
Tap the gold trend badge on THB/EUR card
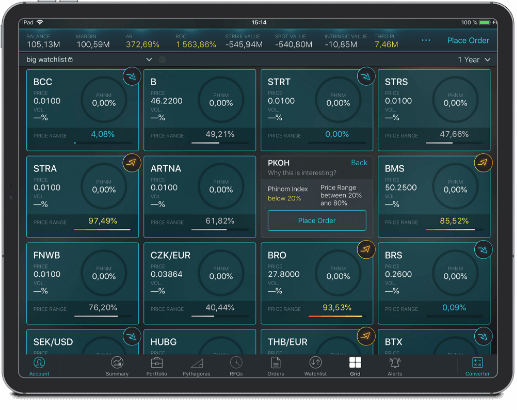[x=366, y=336]
